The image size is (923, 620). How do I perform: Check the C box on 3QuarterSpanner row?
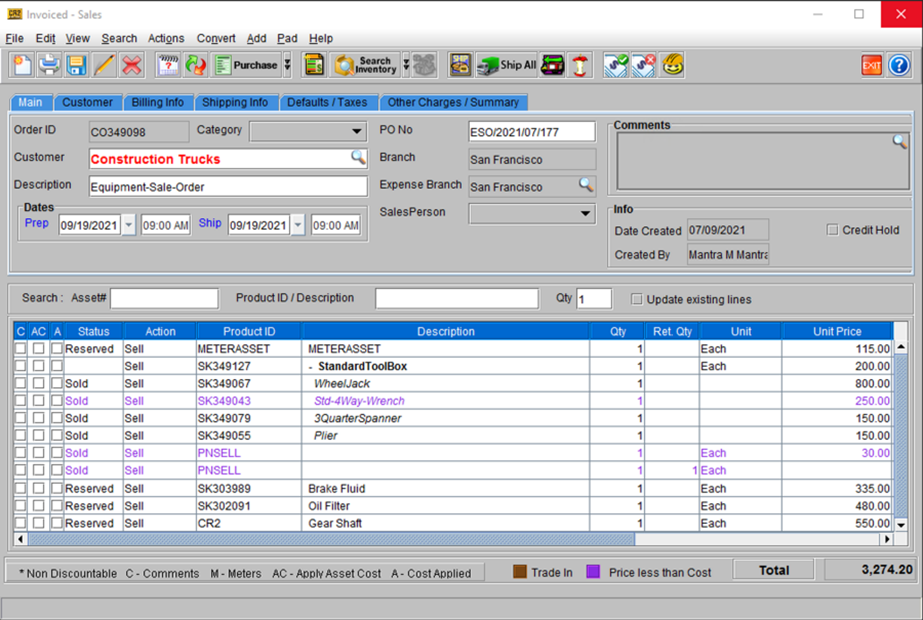pyautogui.click(x=21, y=418)
